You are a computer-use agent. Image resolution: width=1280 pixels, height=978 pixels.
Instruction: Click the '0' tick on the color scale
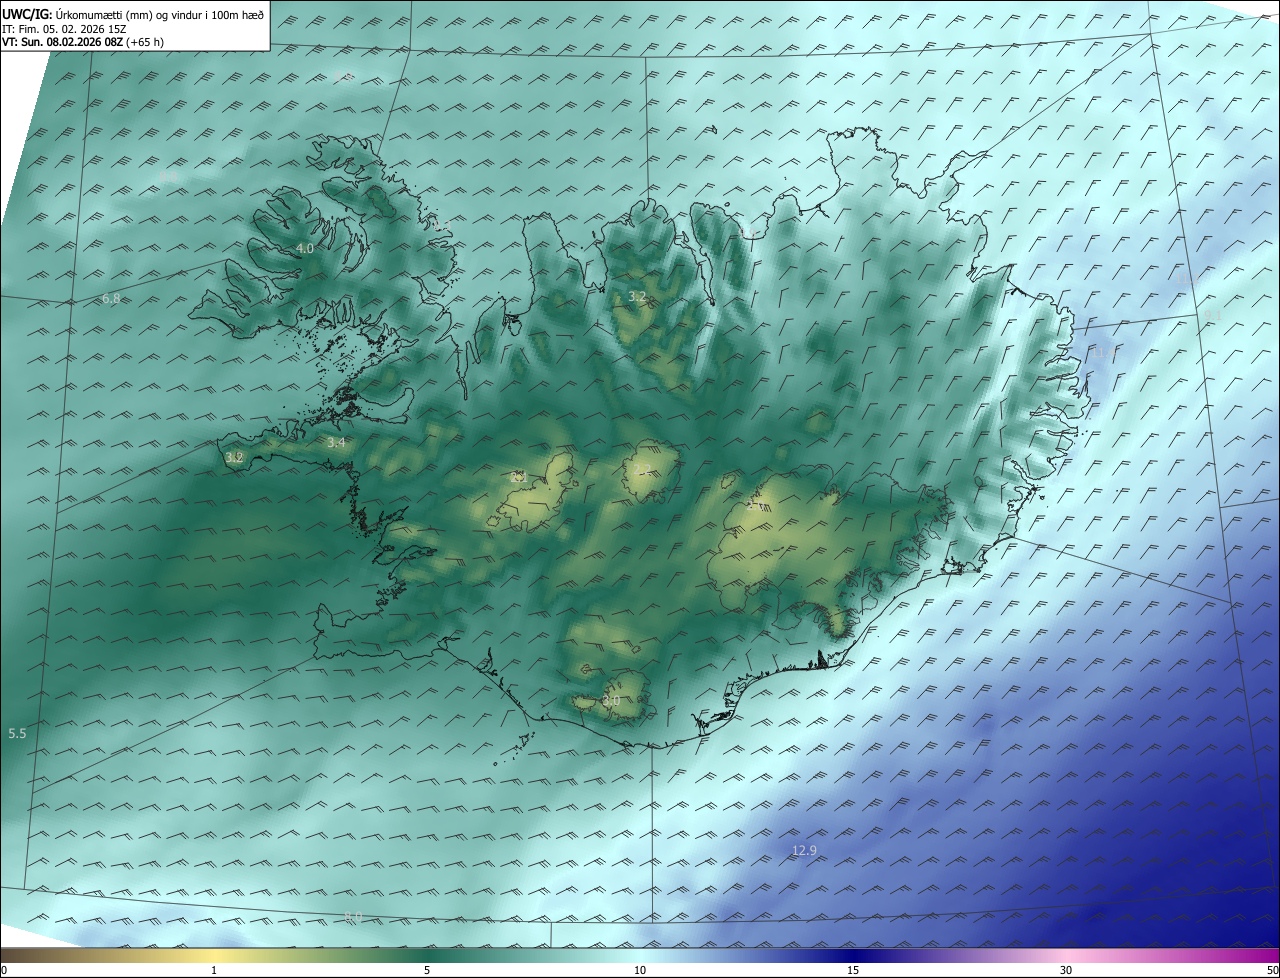[x=4, y=970]
